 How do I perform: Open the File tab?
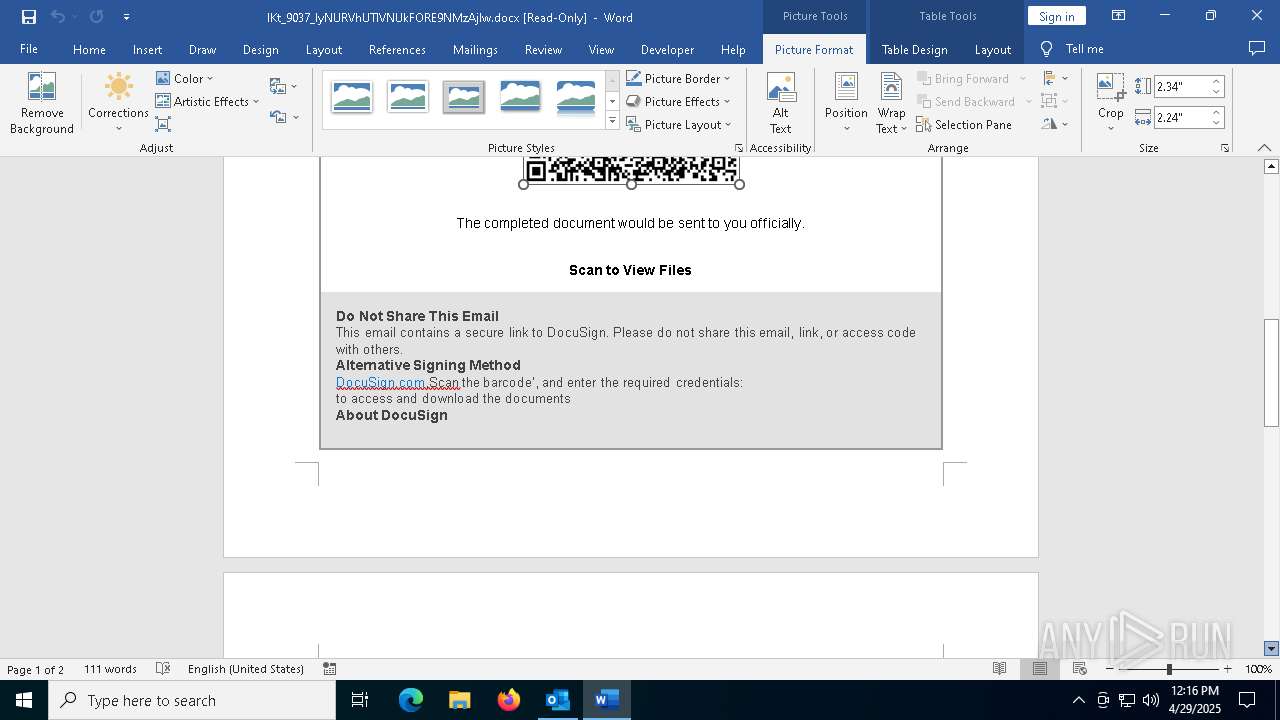point(29,49)
